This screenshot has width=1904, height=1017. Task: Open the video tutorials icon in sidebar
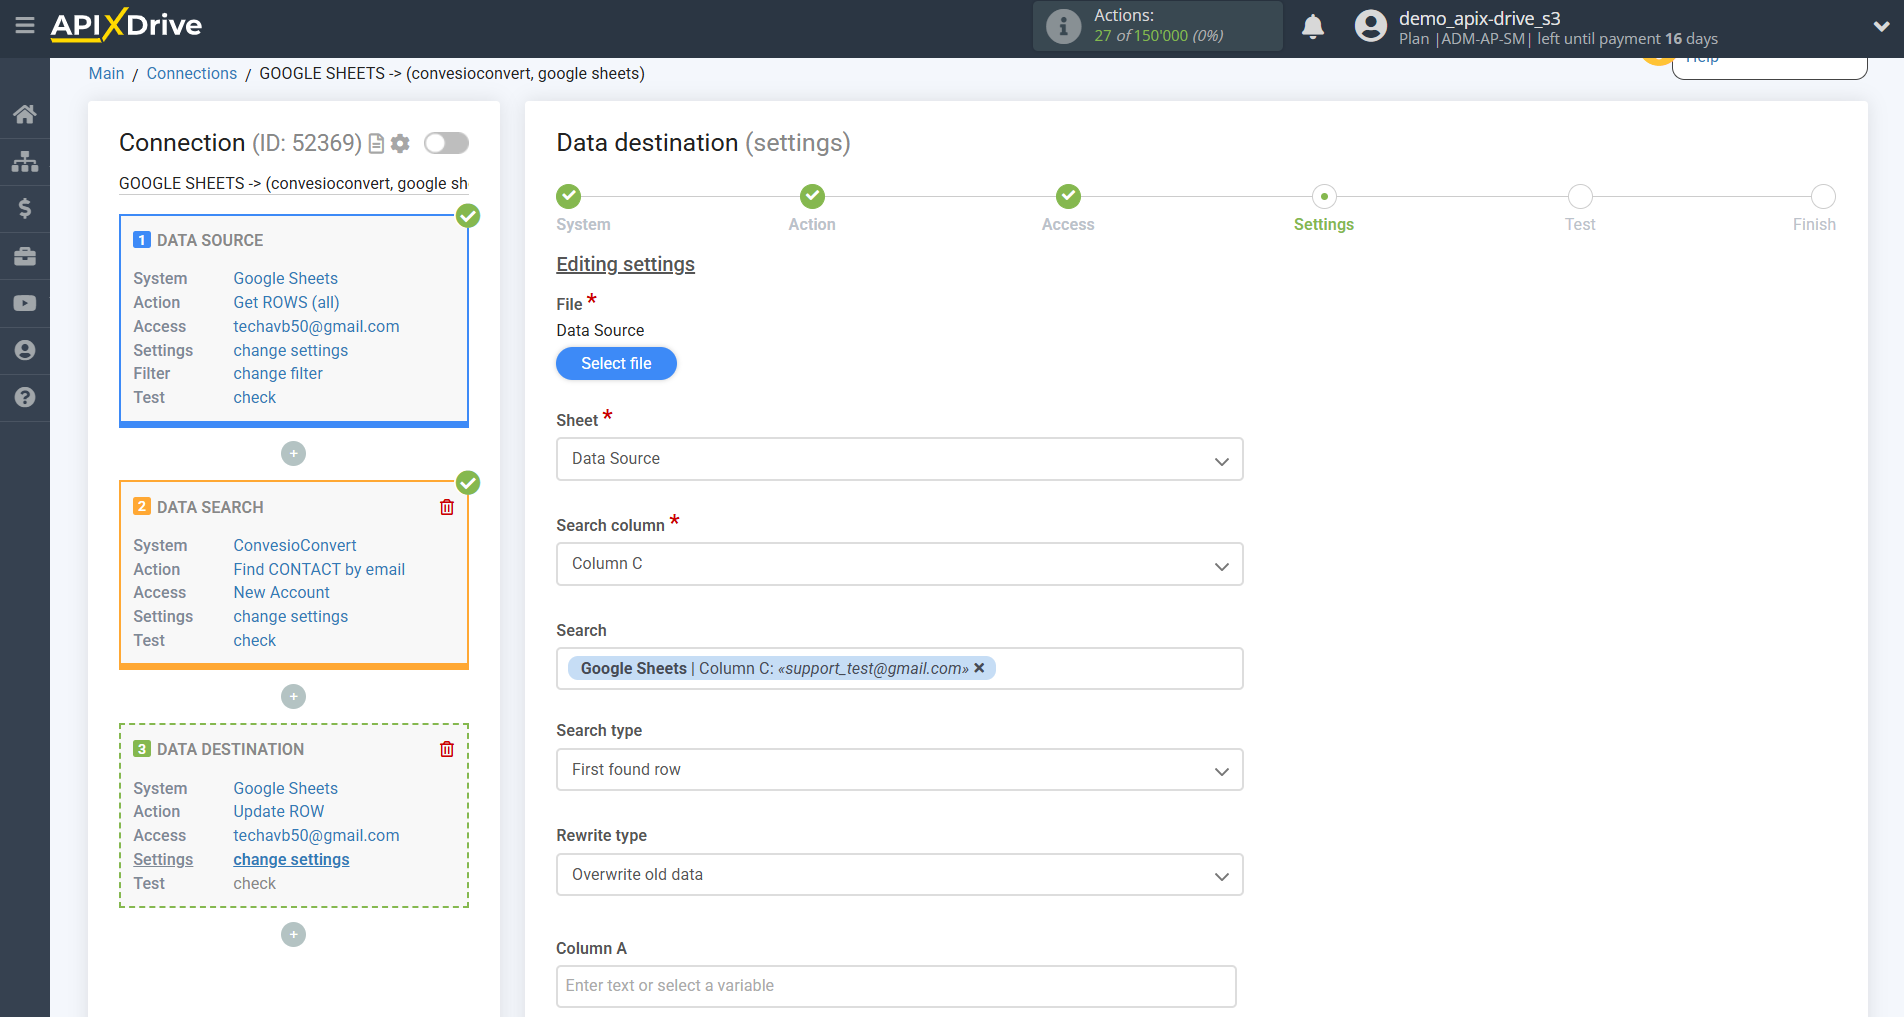[25, 303]
